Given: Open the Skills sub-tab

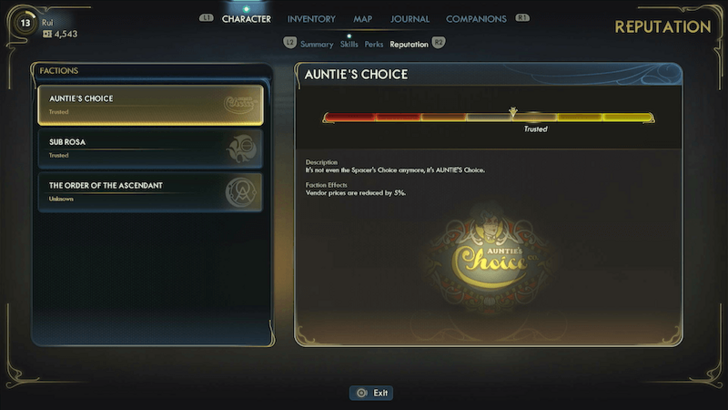Looking at the screenshot, I should pos(349,45).
